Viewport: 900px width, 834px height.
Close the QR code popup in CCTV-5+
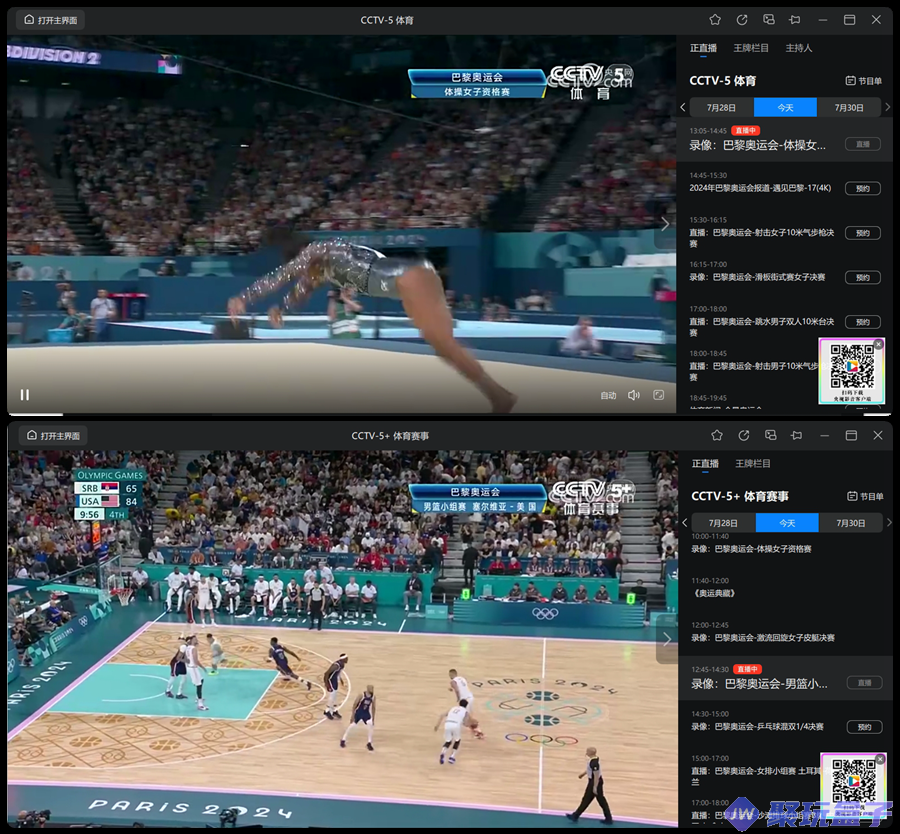click(880, 759)
